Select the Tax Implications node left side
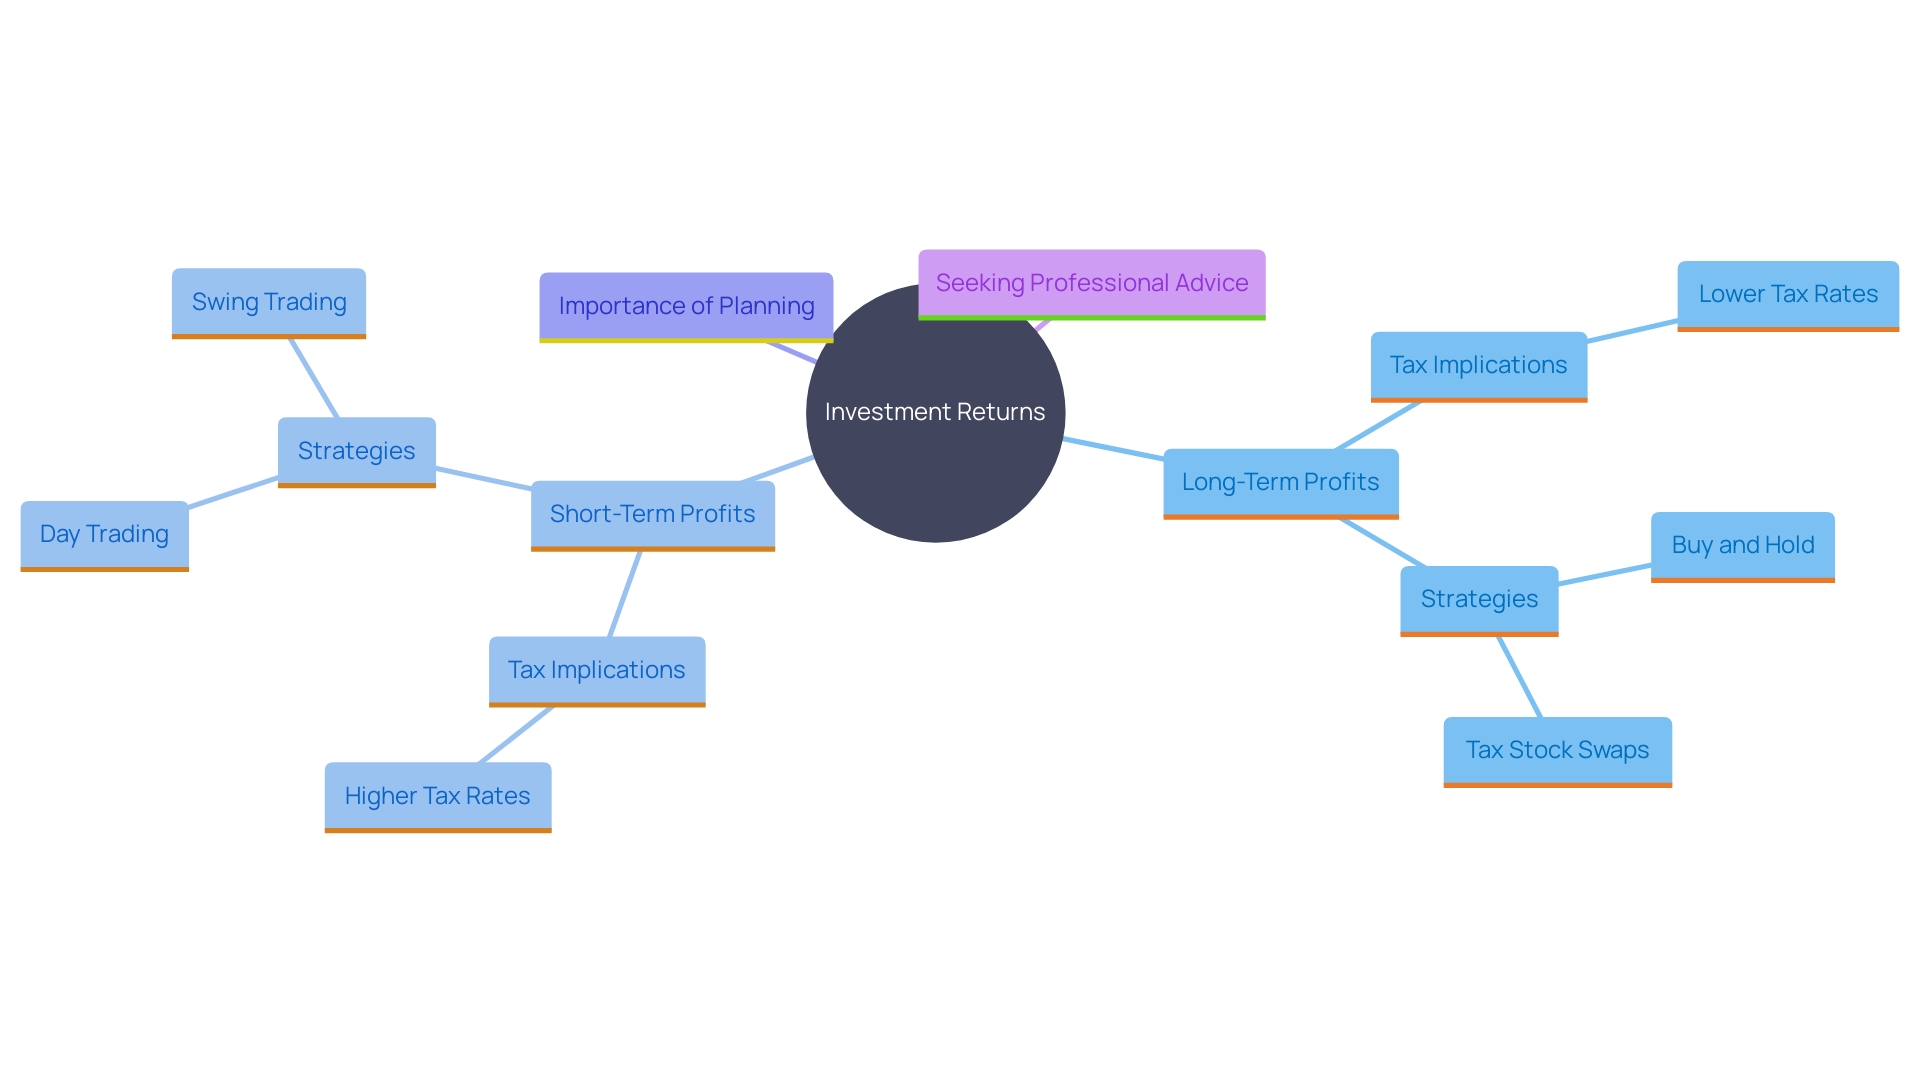This screenshot has height=1080, width=1920. [x=592, y=670]
